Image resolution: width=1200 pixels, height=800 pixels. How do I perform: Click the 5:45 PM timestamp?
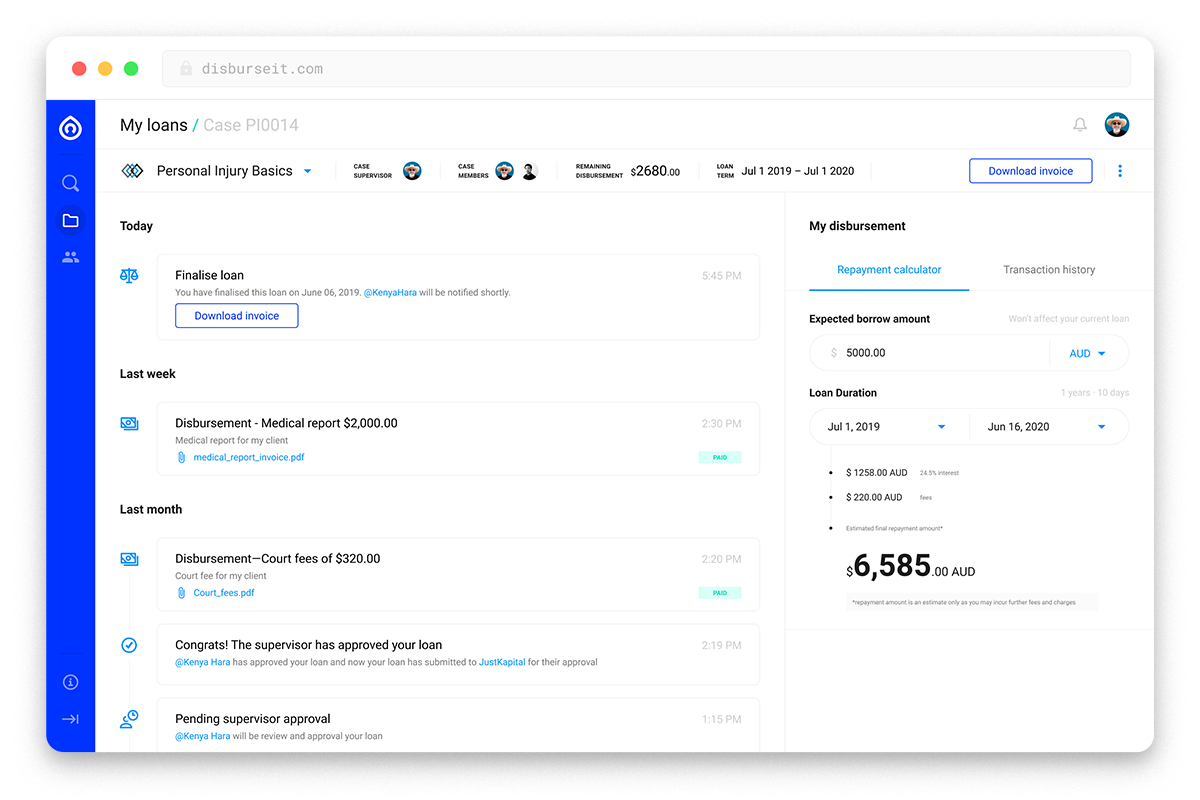pyautogui.click(x=721, y=275)
